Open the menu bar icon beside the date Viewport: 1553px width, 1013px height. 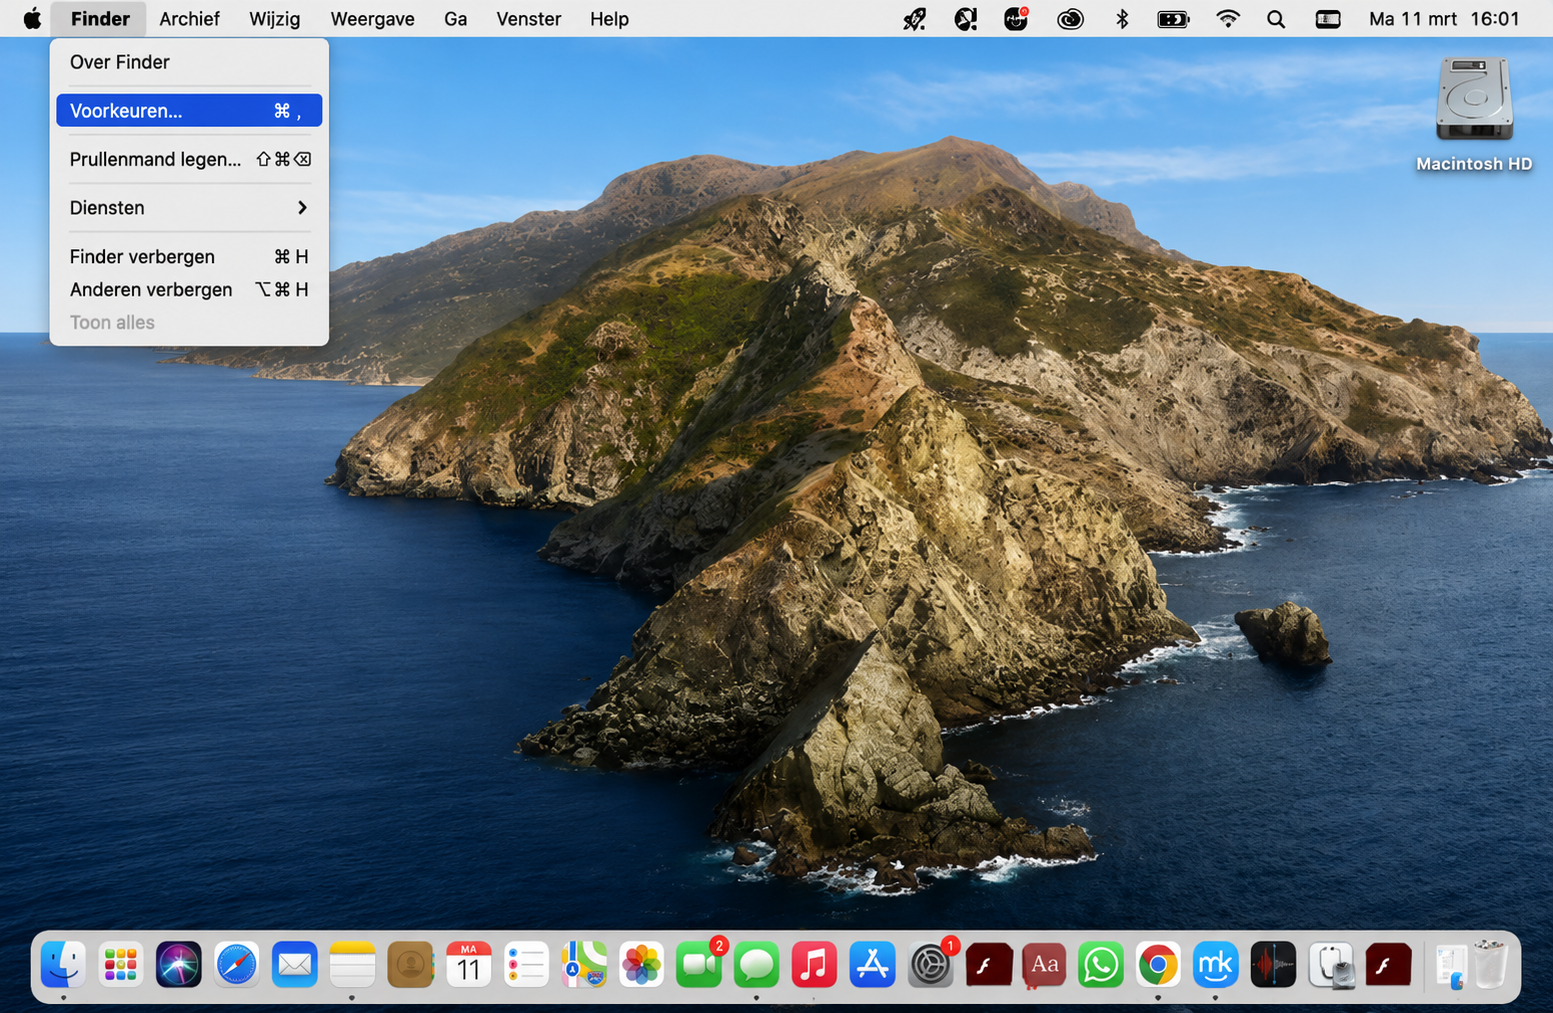tap(1328, 19)
